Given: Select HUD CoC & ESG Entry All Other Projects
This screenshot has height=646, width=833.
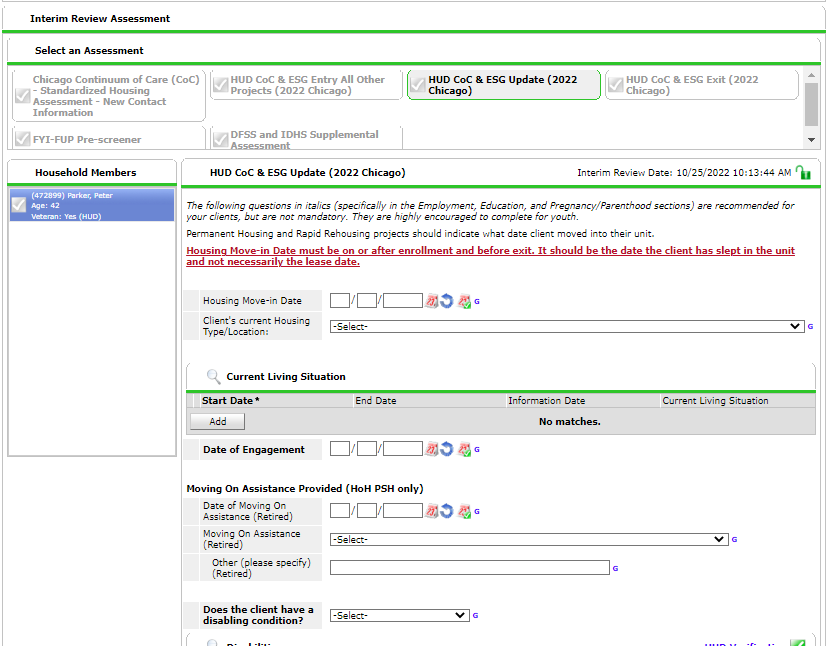Looking at the screenshot, I should (x=306, y=85).
